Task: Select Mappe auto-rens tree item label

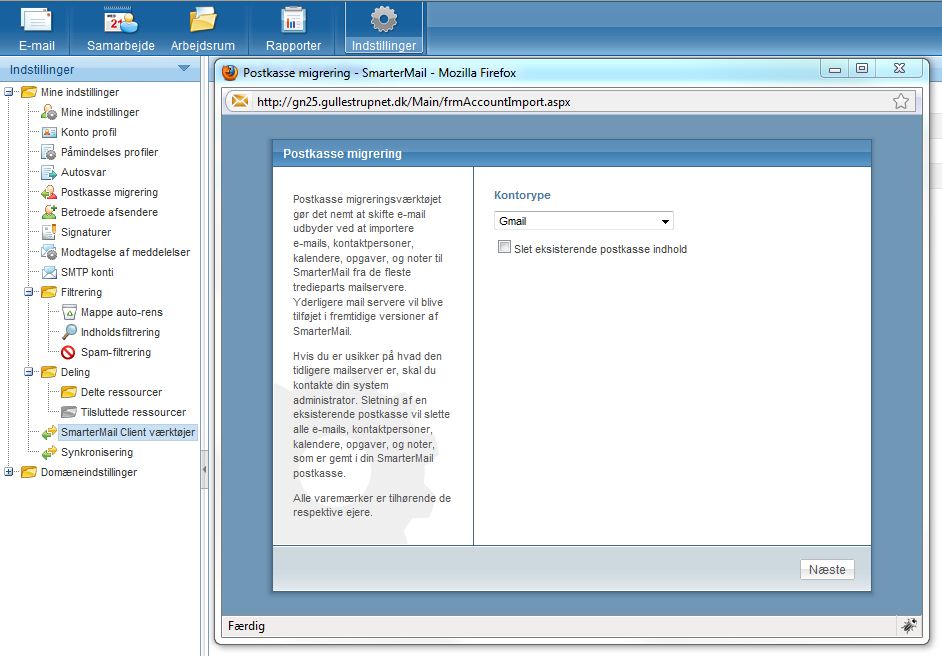Action: coord(122,312)
